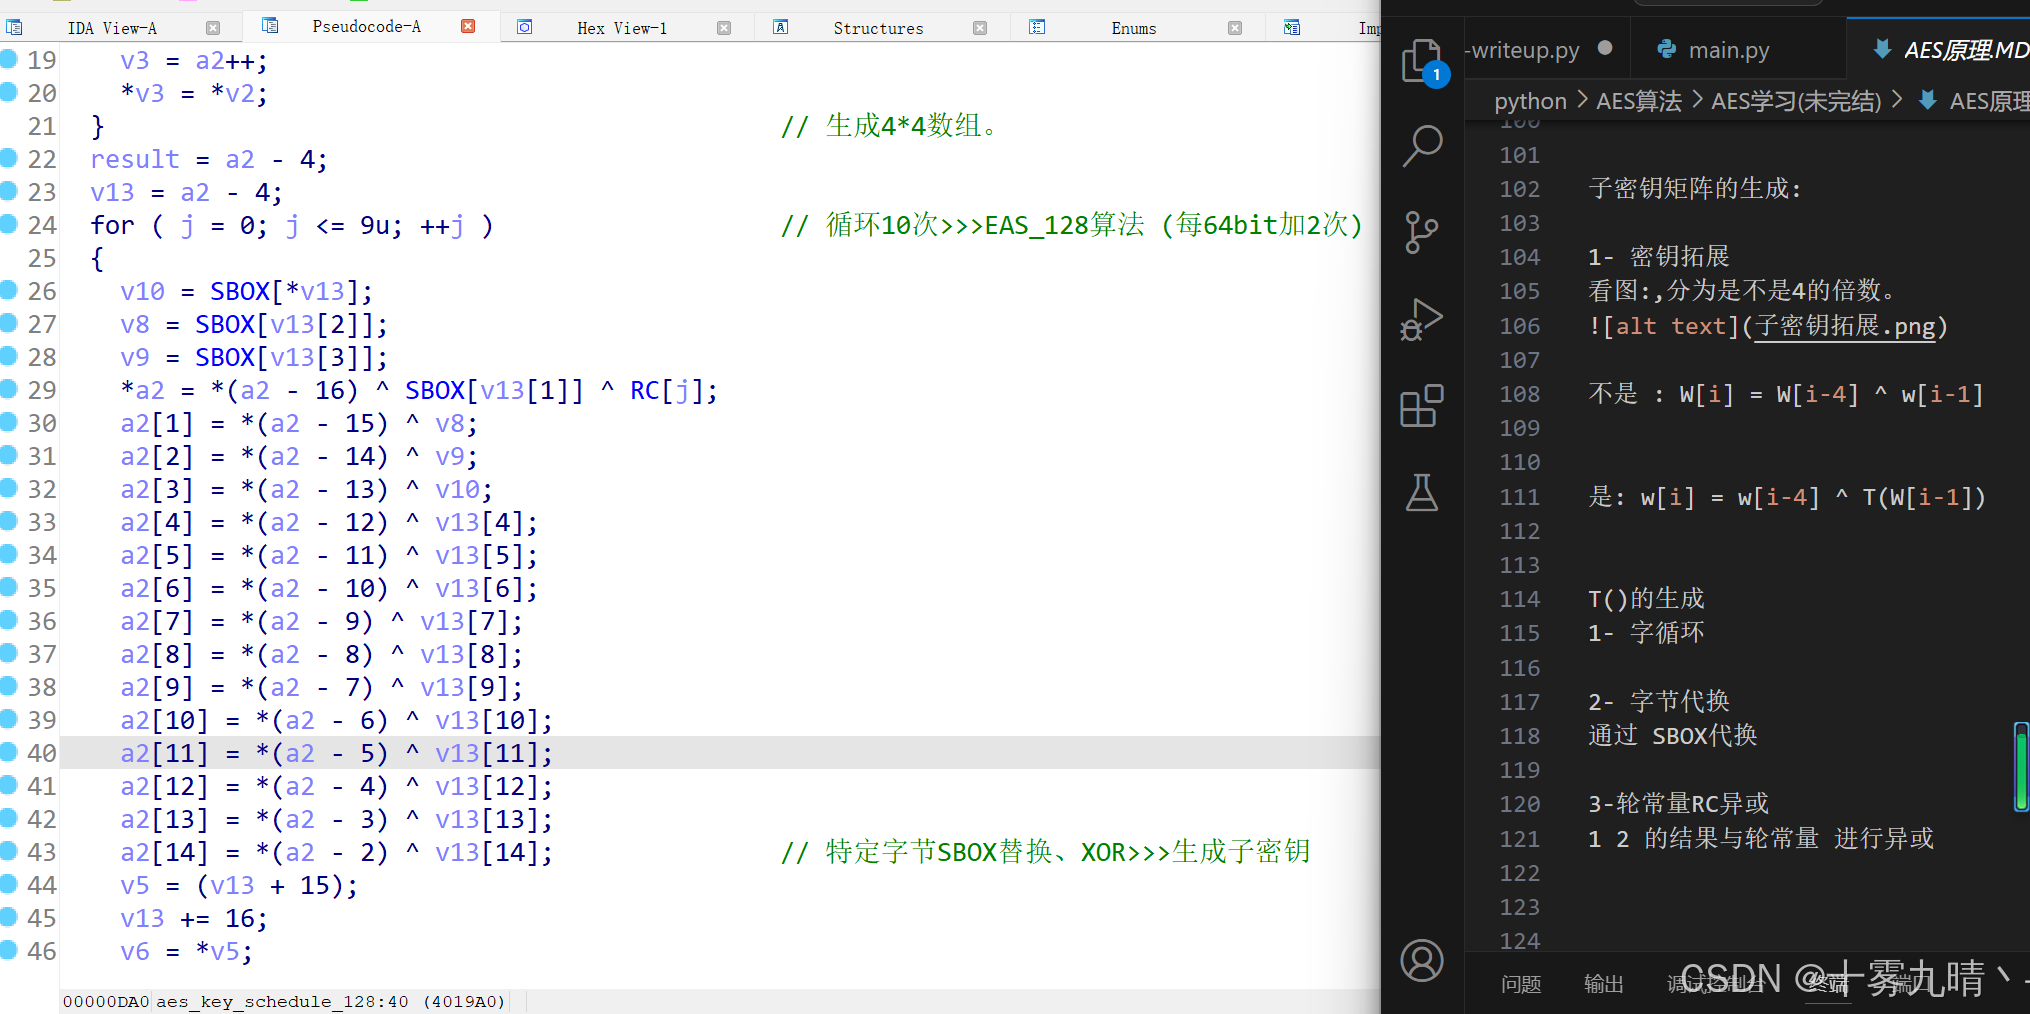Click the file icon on the AES原理 breadcrumb
This screenshot has width=2030, height=1014.
click(x=1927, y=100)
